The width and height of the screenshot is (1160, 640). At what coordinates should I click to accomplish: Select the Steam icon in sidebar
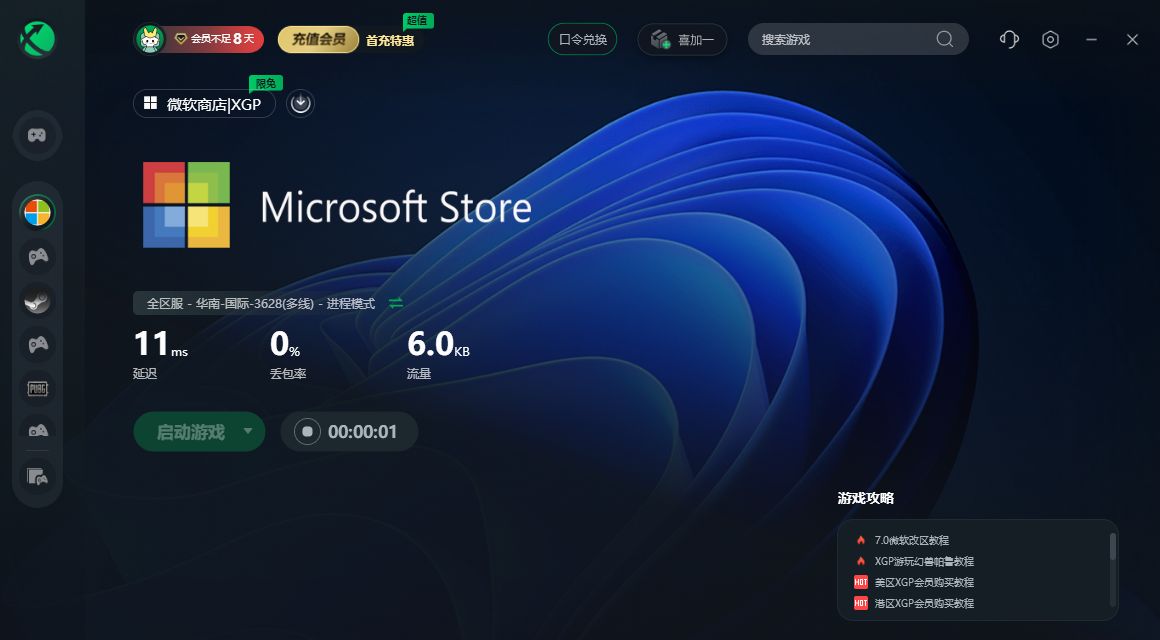[x=37, y=300]
